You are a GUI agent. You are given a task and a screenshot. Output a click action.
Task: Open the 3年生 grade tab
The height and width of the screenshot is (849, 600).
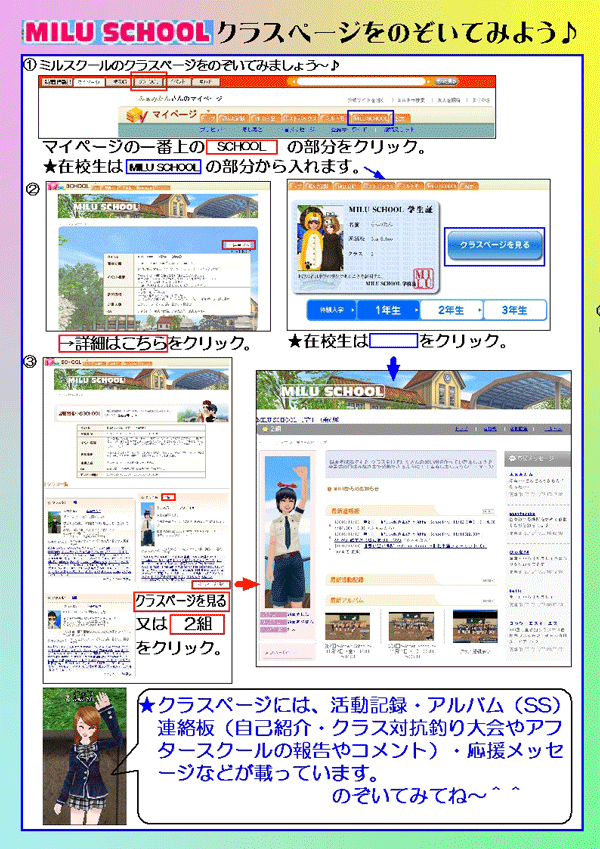coord(514,310)
